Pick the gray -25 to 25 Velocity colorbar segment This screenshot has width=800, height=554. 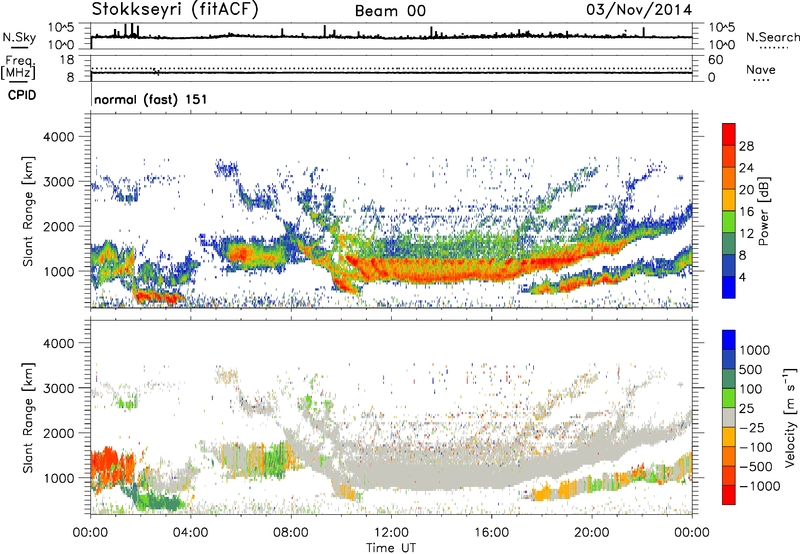729,417
